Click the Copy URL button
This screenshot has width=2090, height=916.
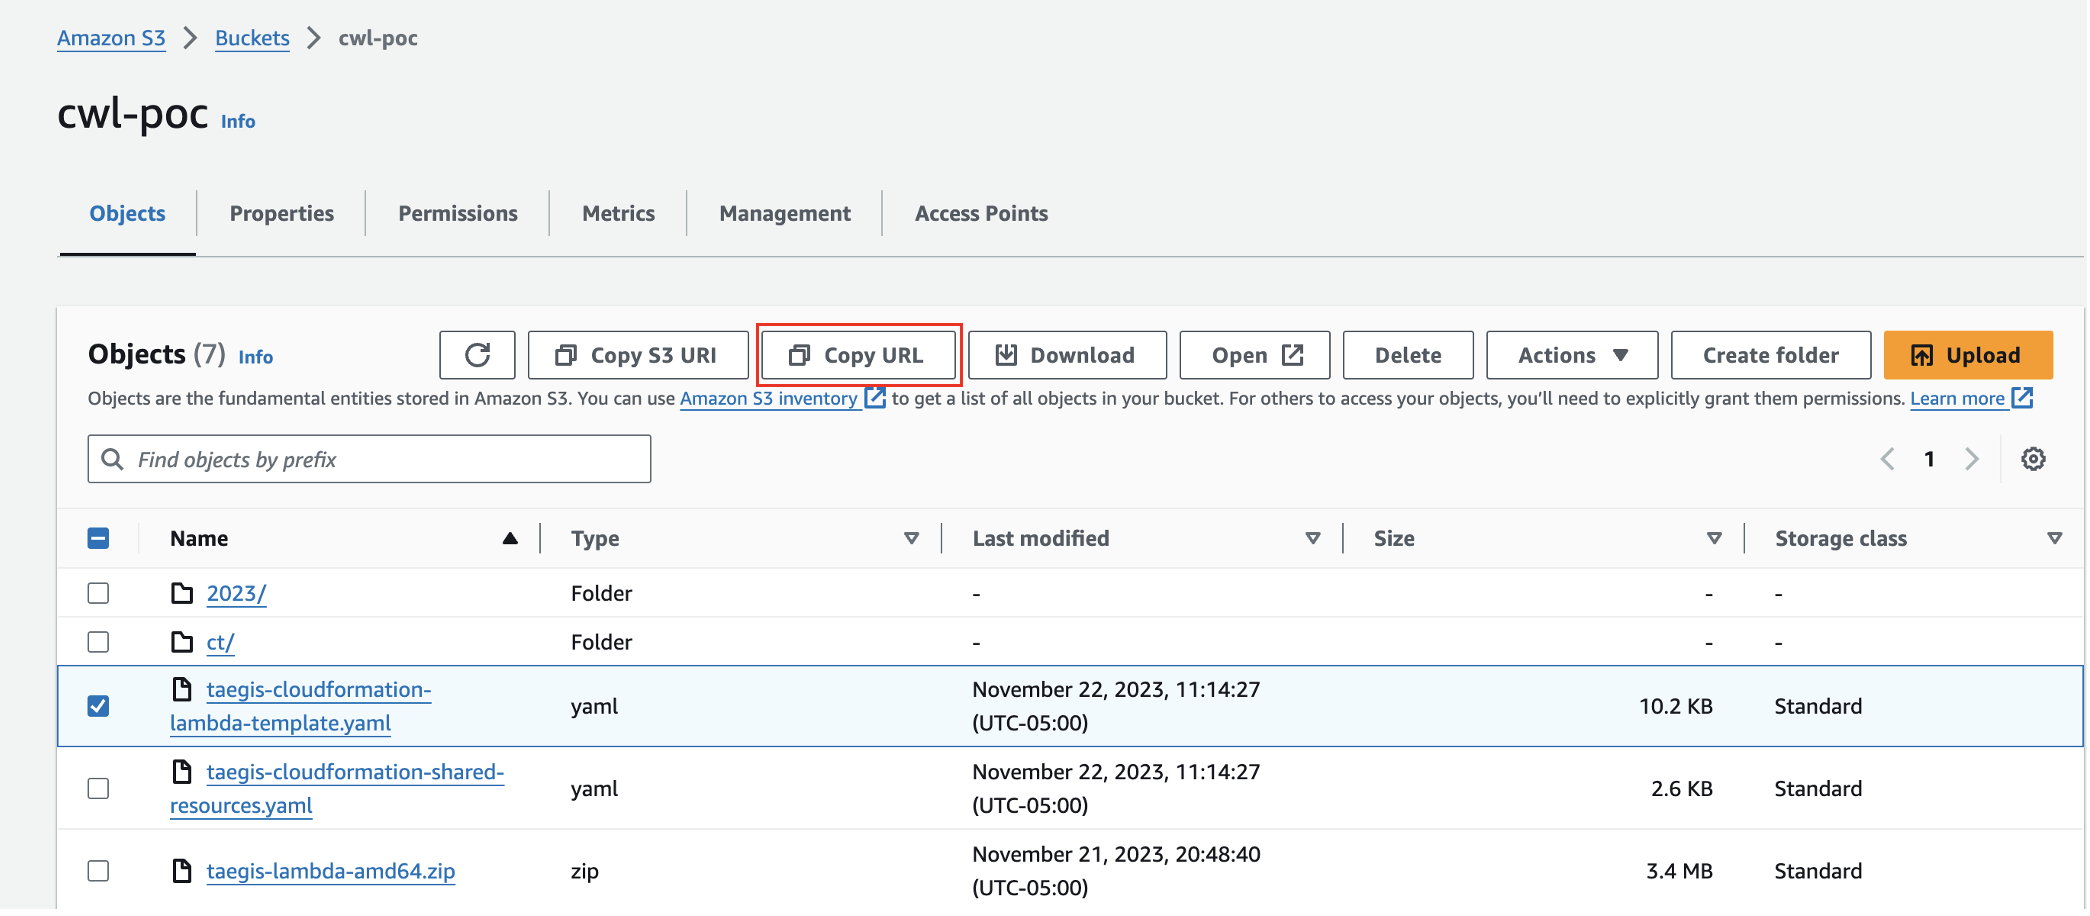pos(858,355)
